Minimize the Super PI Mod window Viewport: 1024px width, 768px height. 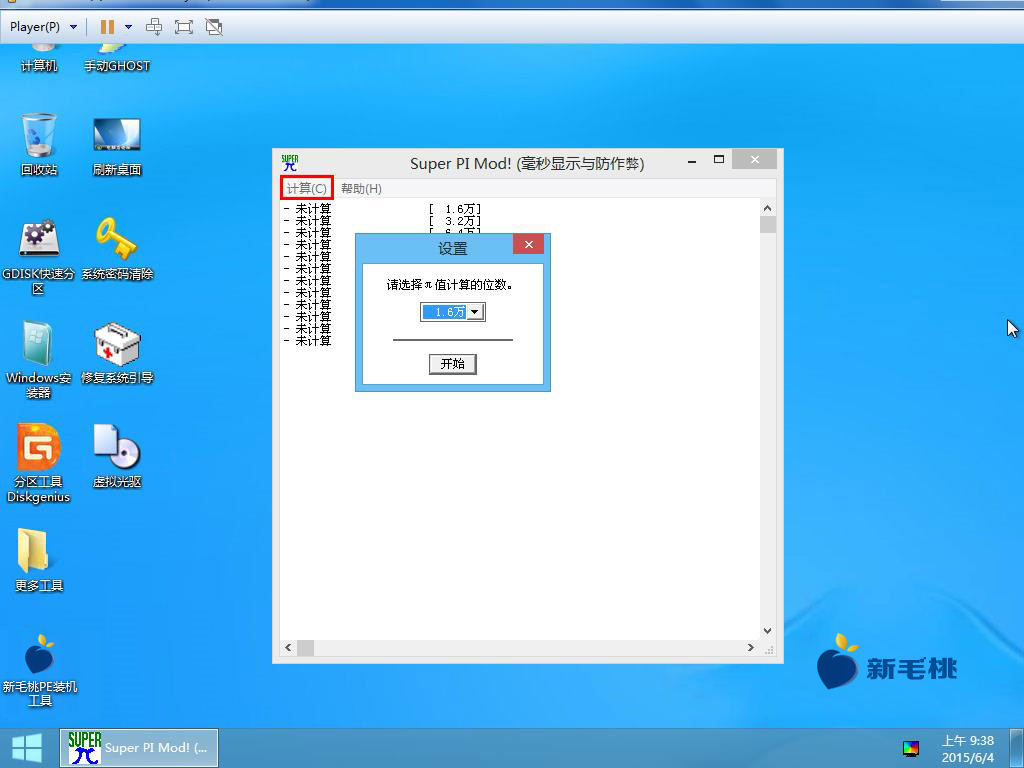click(692, 161)
